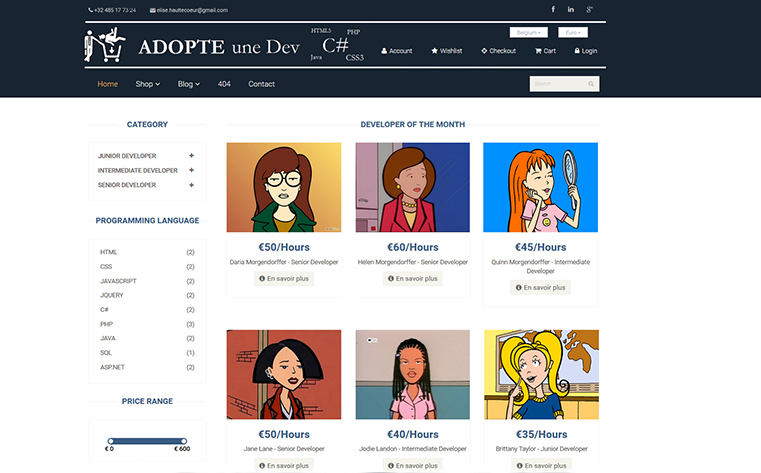
Task: Click ADOPTE une Dev site title
Action: click(219, 47)
